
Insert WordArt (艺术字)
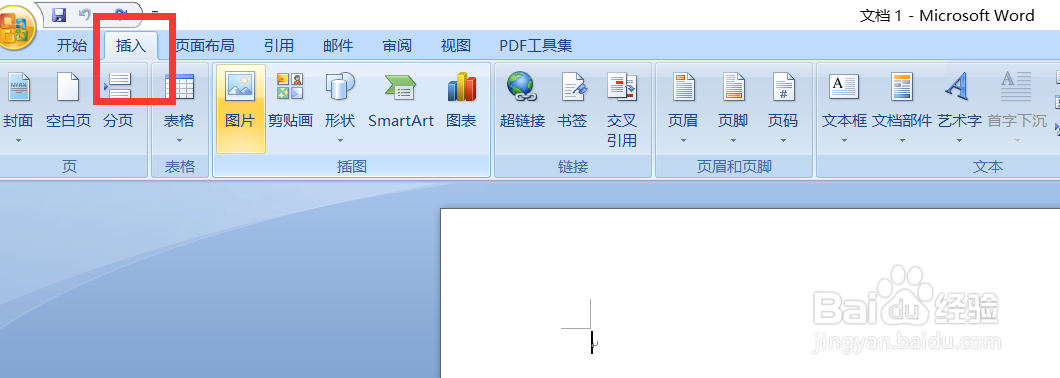coord(959,108)
